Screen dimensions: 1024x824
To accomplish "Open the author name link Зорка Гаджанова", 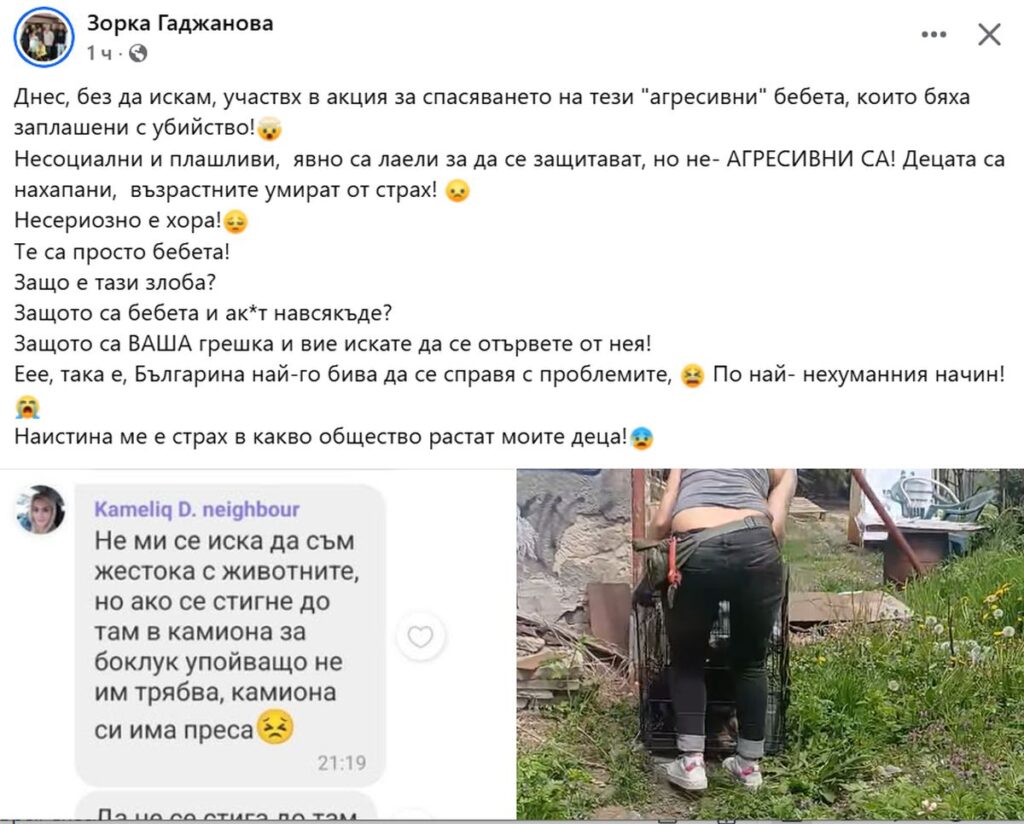I will [180, 24].
